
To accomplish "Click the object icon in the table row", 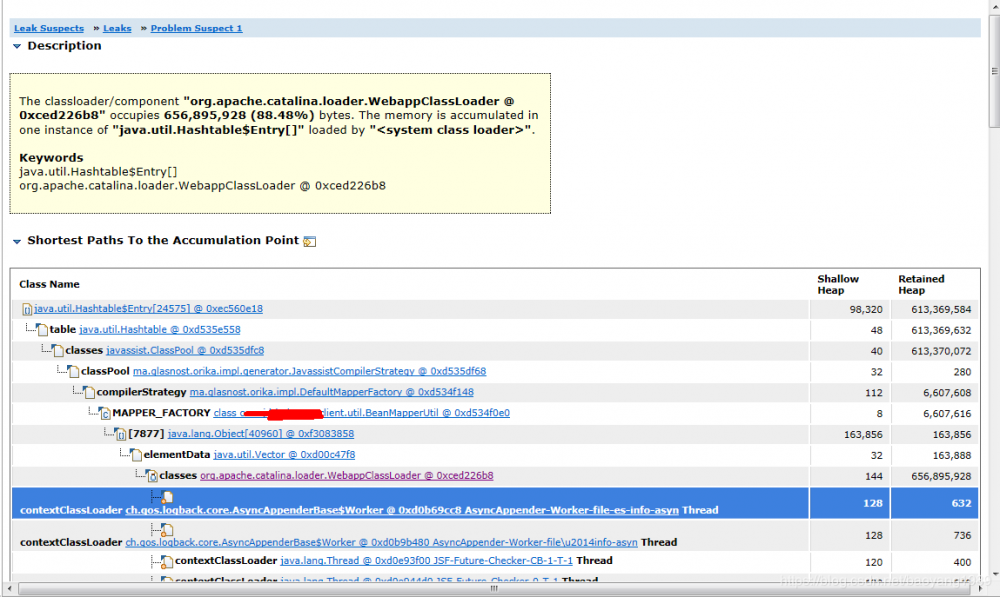I will tap(42, 330).
